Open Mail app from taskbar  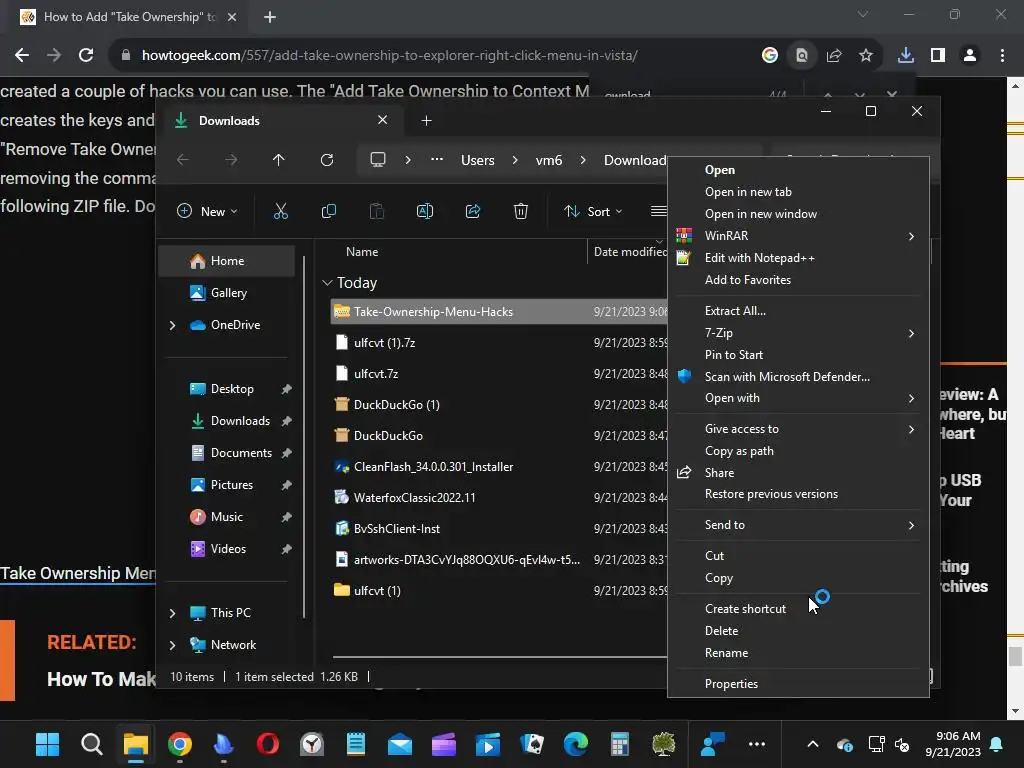[400, 744]
